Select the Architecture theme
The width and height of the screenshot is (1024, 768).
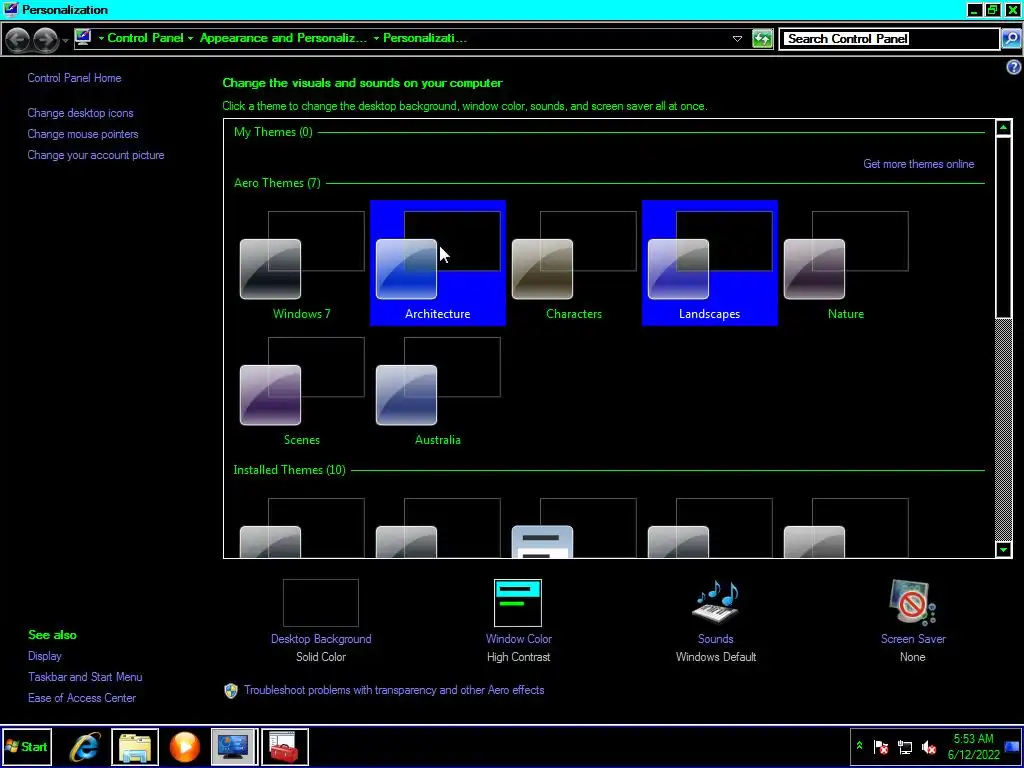click(x=438, y=263)
